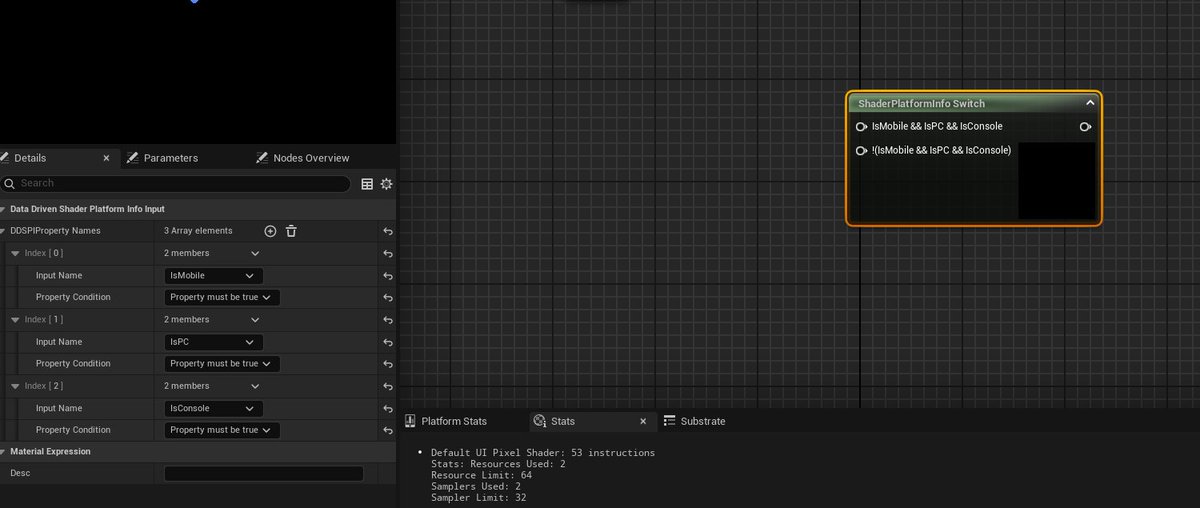Open Property Condition dropdown under Index [ 0 ]
1200x508 pixels.
222,297
